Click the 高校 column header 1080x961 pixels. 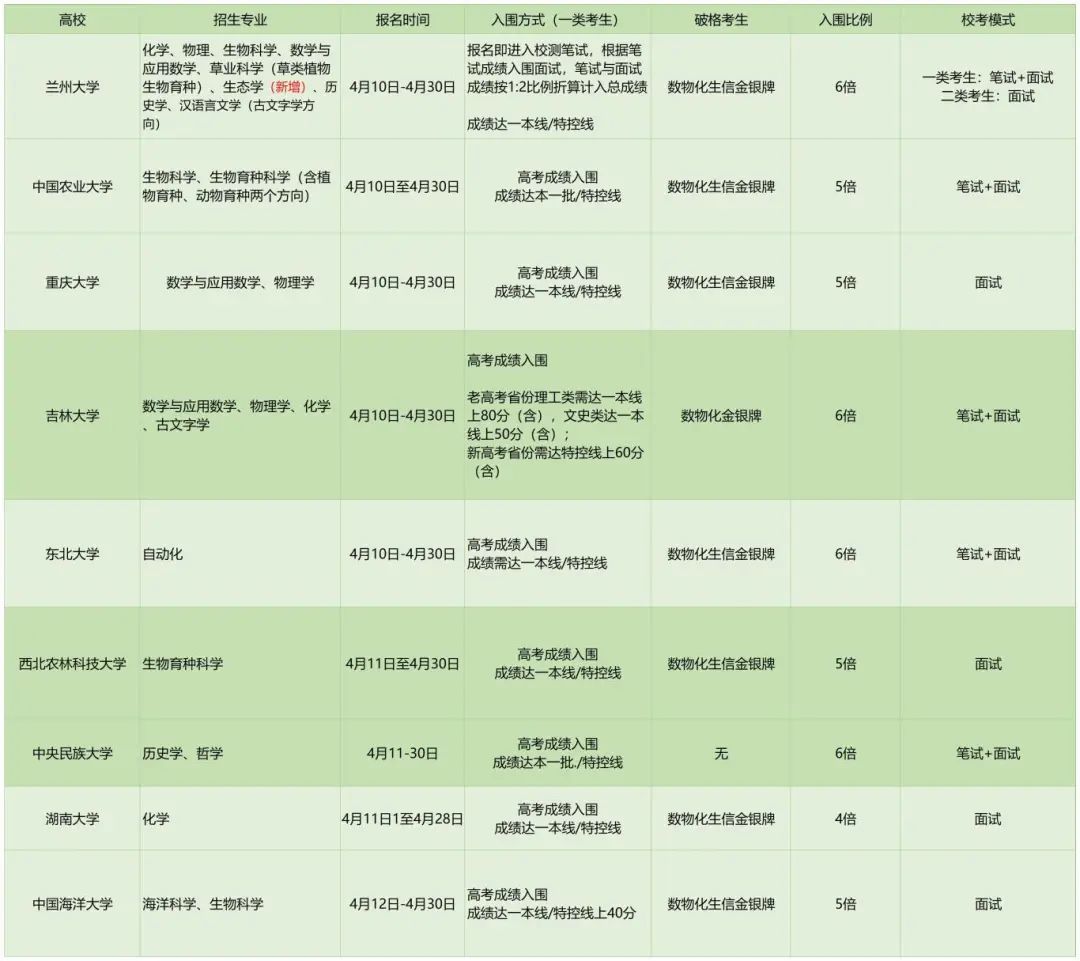[72, 20]
